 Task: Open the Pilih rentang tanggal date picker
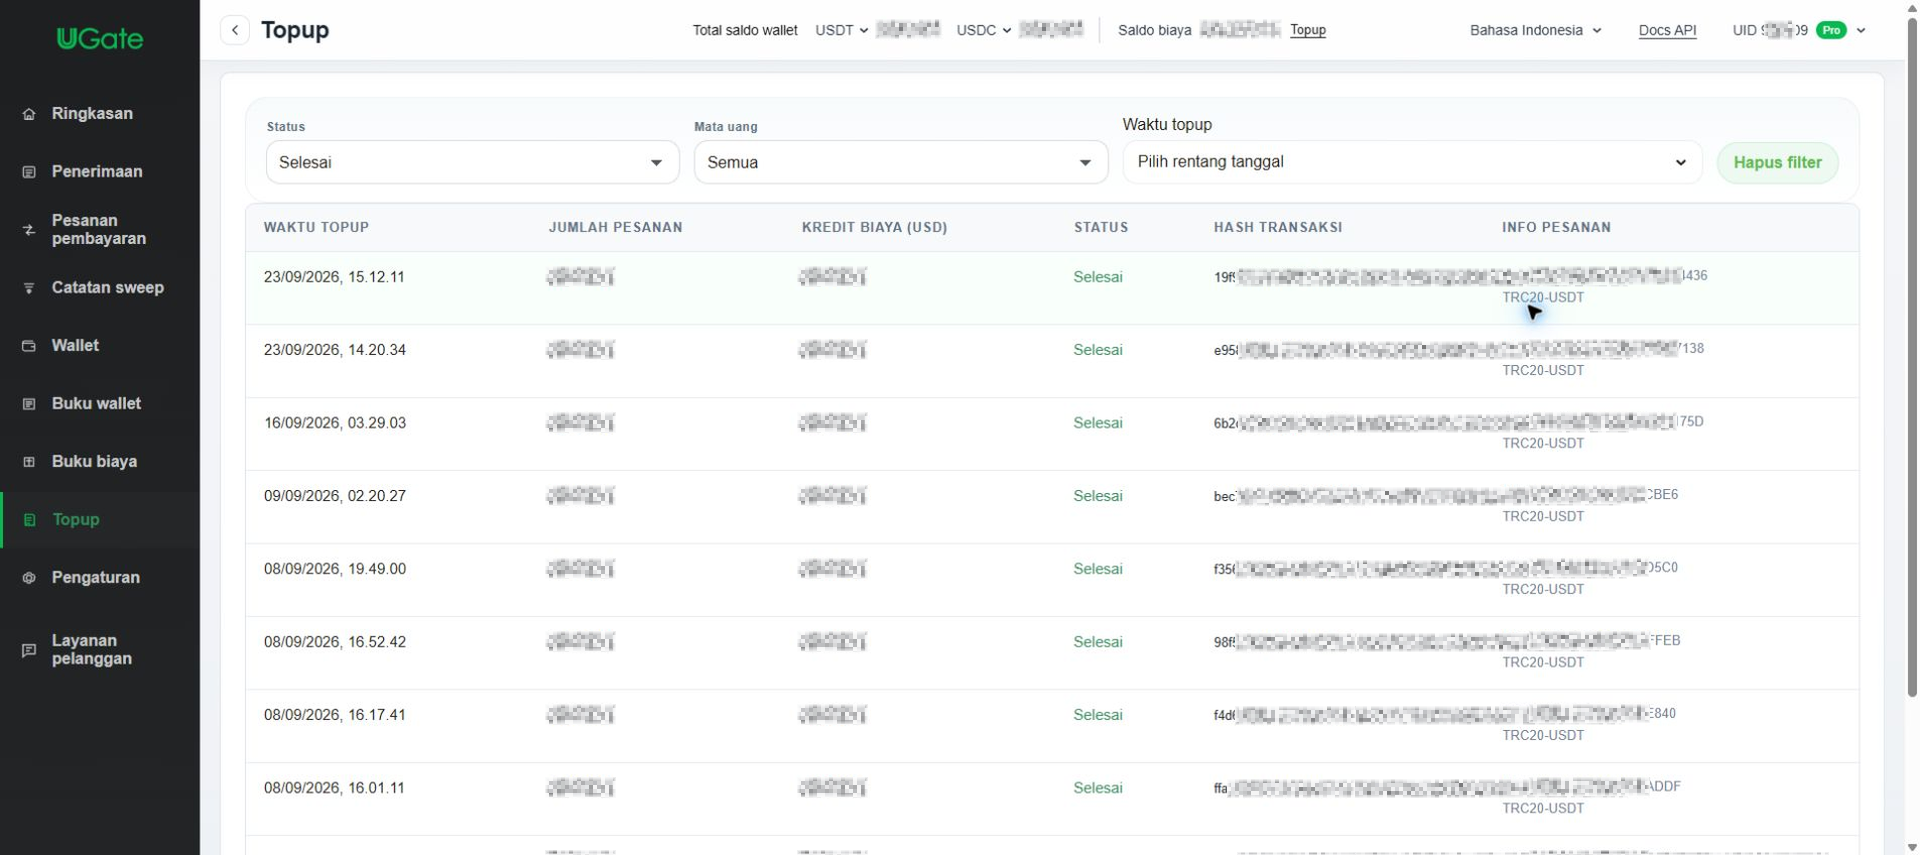(x=1412, y=162)
